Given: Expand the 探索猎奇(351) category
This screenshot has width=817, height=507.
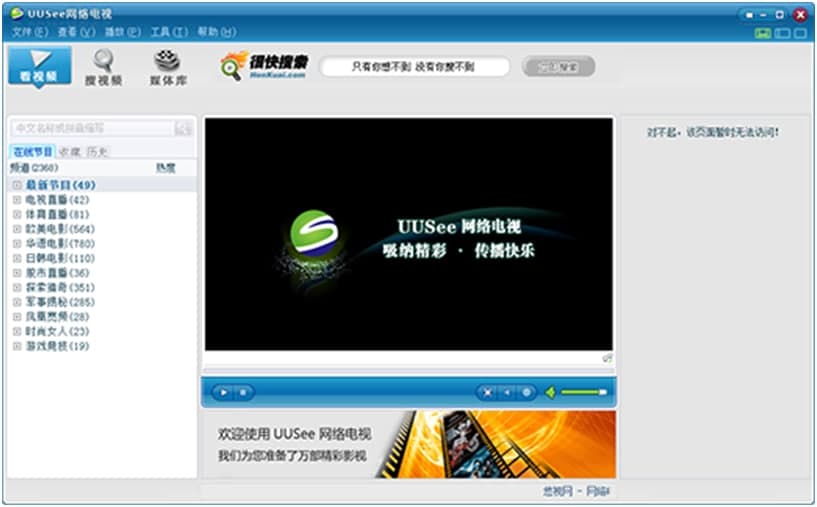Looking at the screenshot, I should click(x=17, y=287).
